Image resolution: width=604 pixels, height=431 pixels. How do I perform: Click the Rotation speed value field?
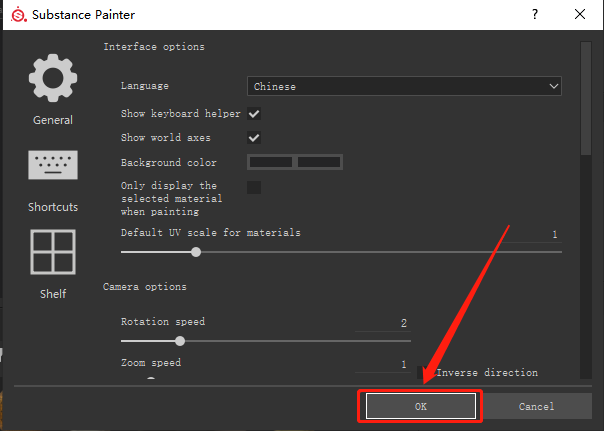pos(383,323)
